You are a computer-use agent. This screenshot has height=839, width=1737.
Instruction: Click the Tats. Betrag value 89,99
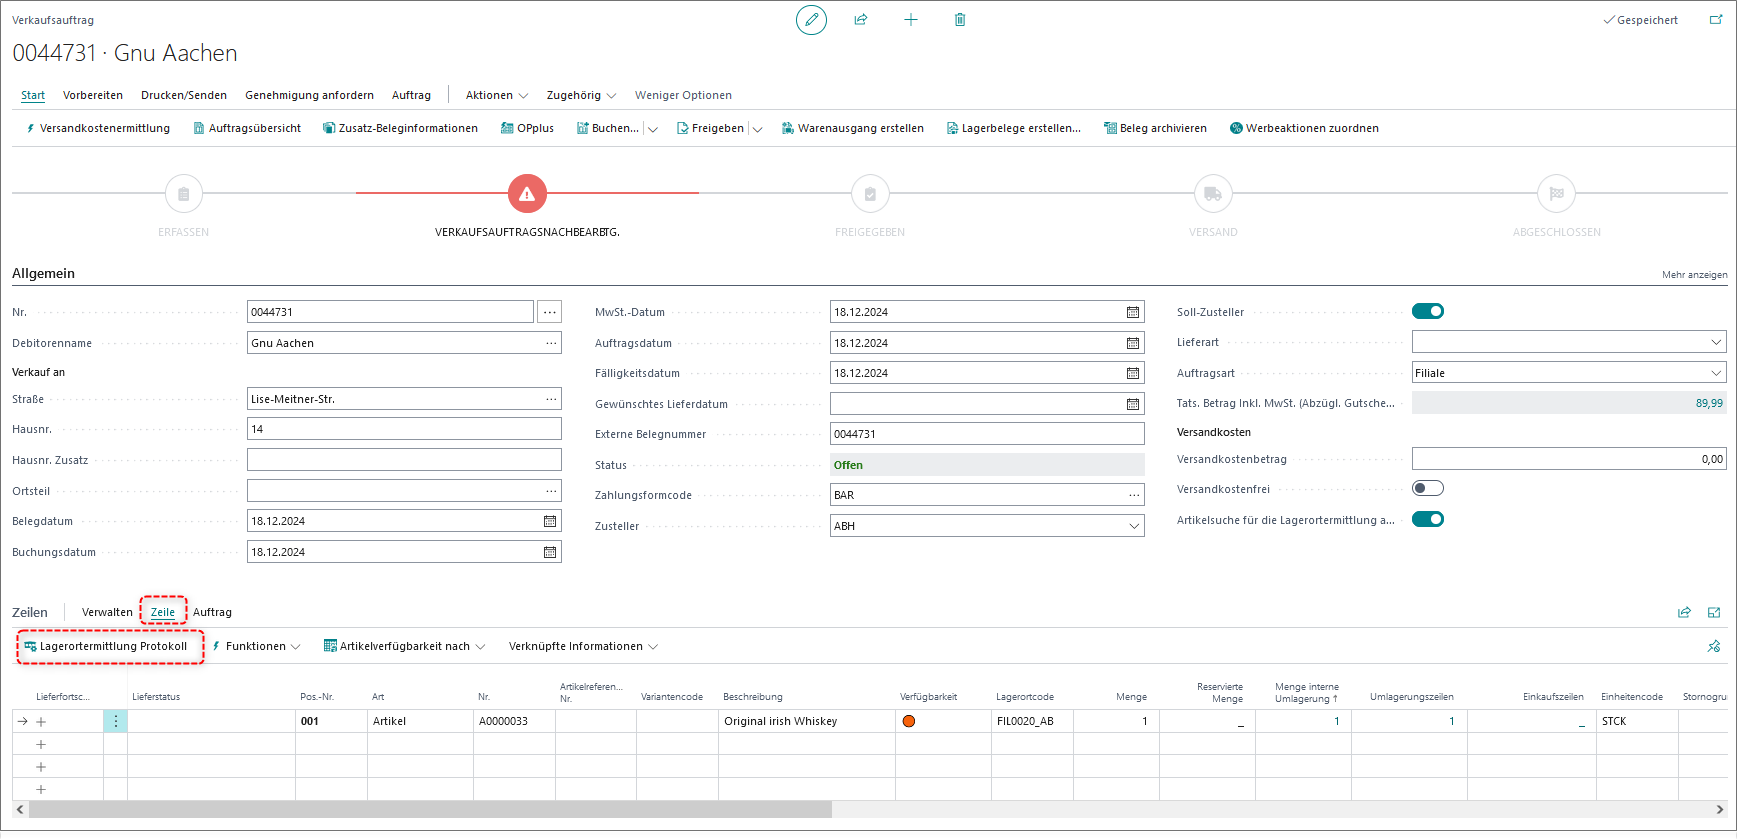(1709, 403)
